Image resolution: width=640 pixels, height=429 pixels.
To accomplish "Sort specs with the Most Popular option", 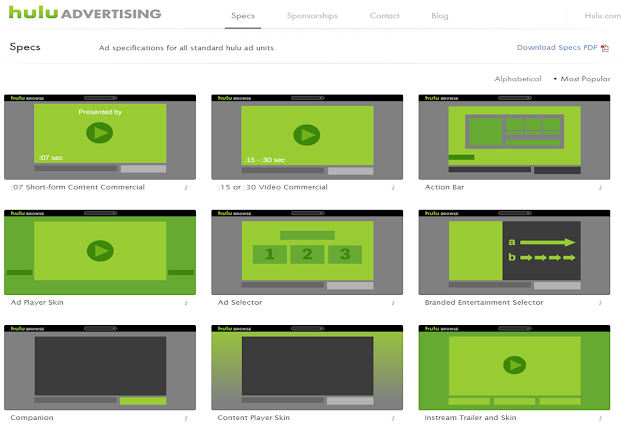I will (x=585, y=79).
